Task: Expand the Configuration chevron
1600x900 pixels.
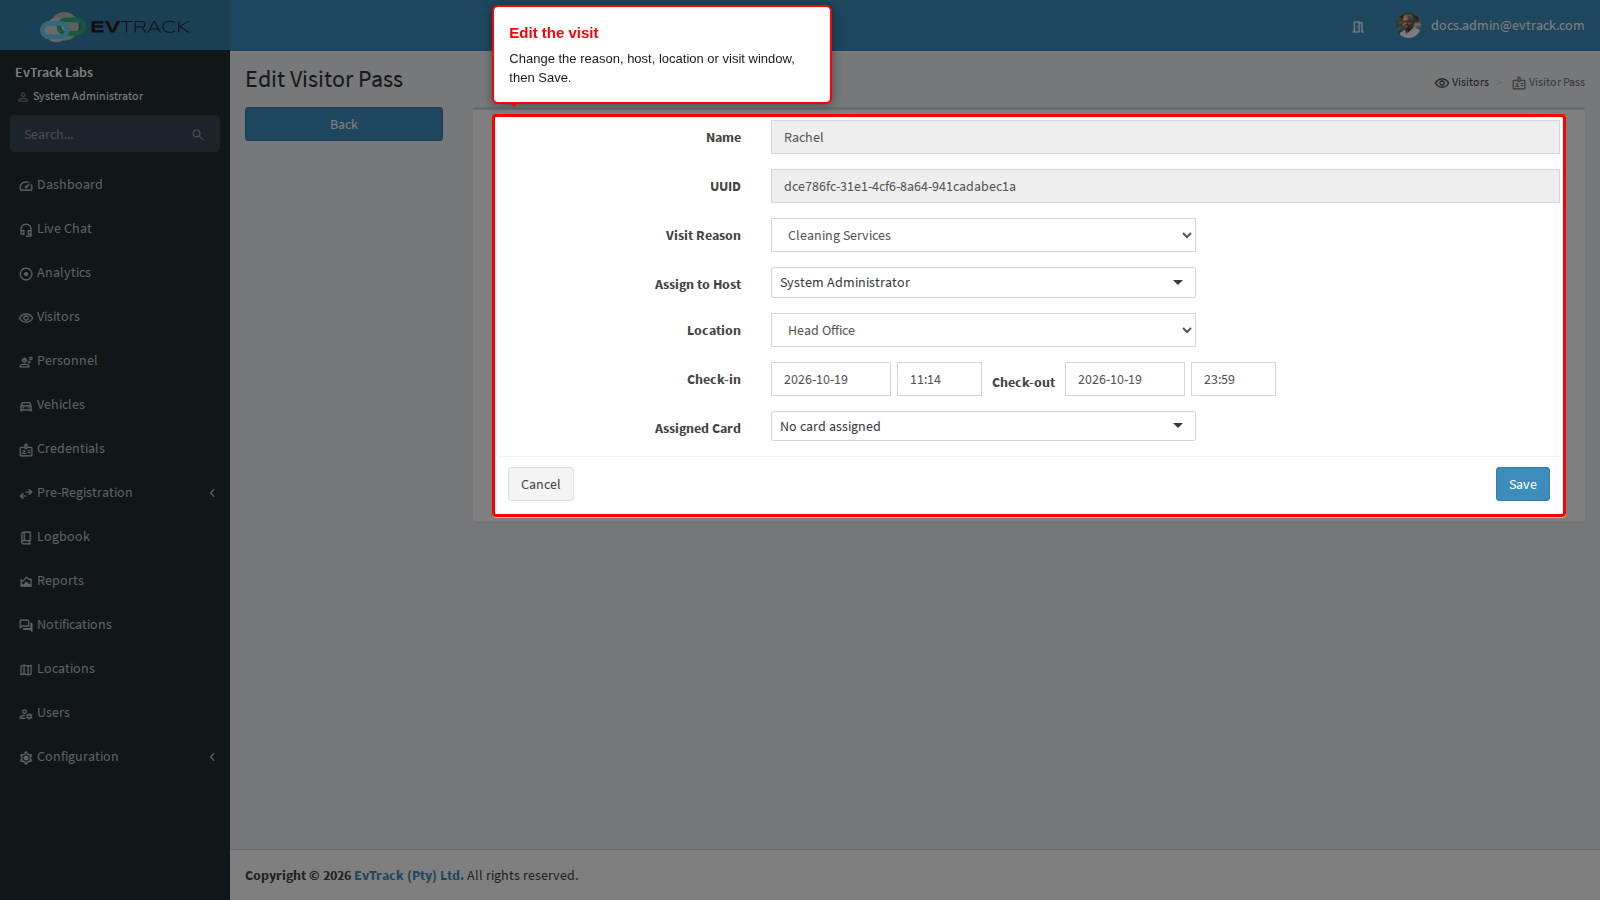Action: (212, 757)
